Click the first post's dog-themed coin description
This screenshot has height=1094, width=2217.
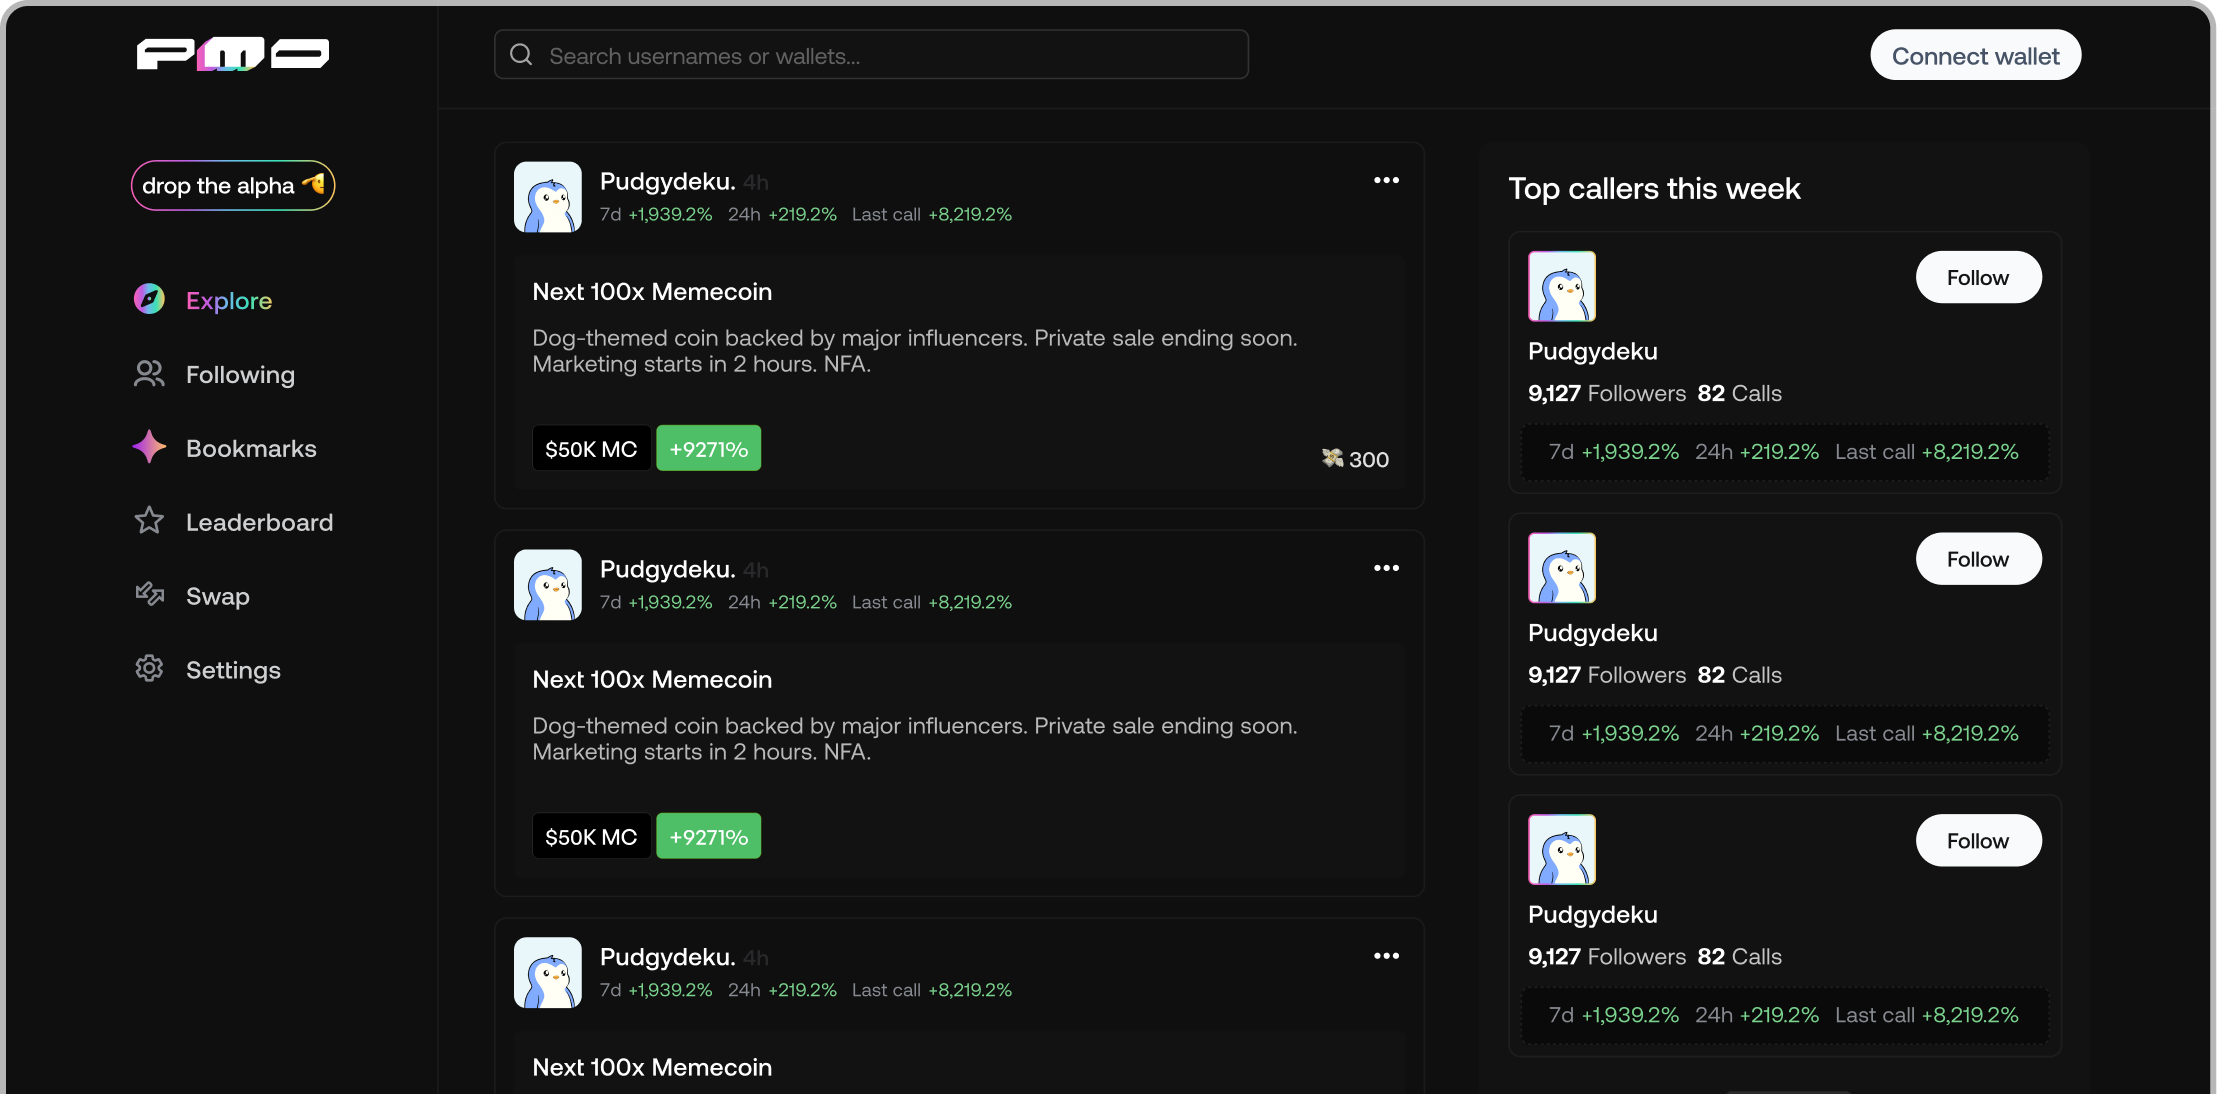coord(915,351)
